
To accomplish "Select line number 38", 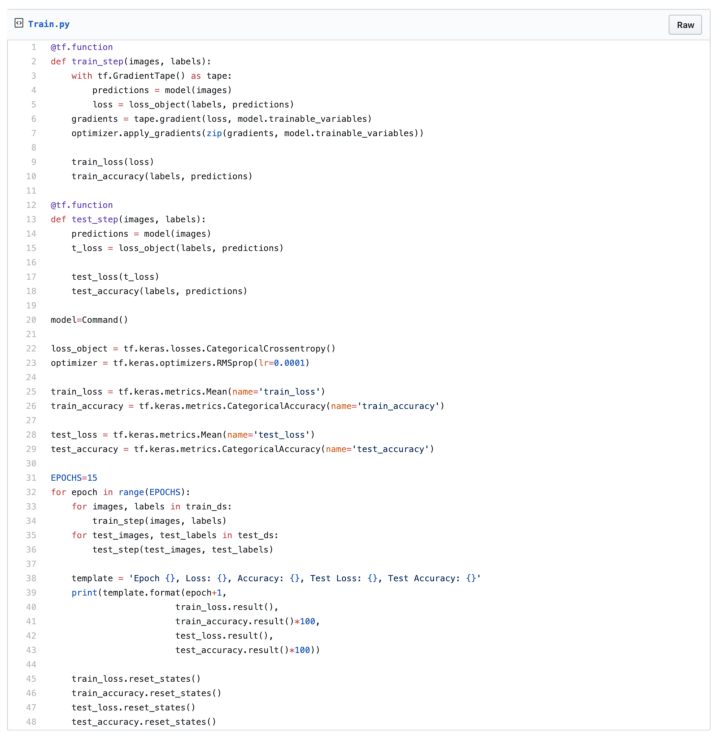I will click(31, 578).
